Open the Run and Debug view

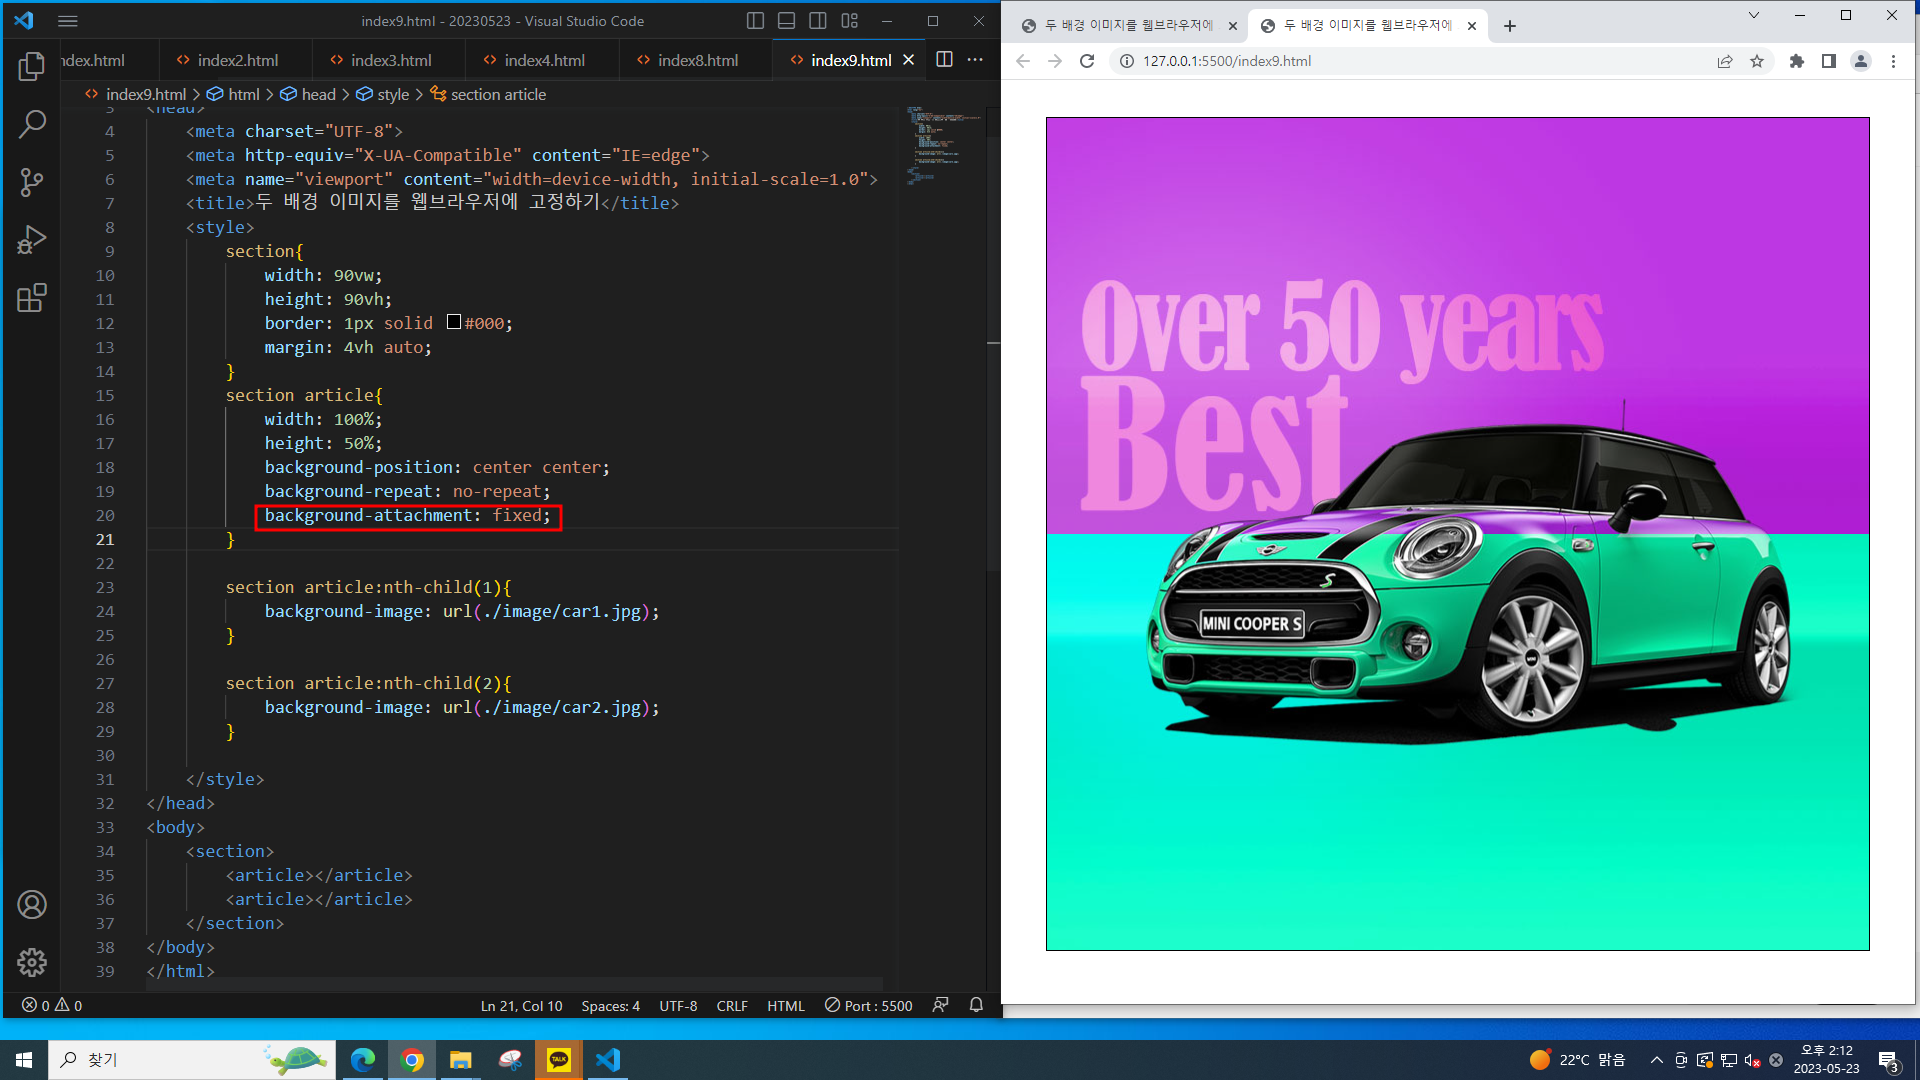pyautogui.click(x=32, y=240)
